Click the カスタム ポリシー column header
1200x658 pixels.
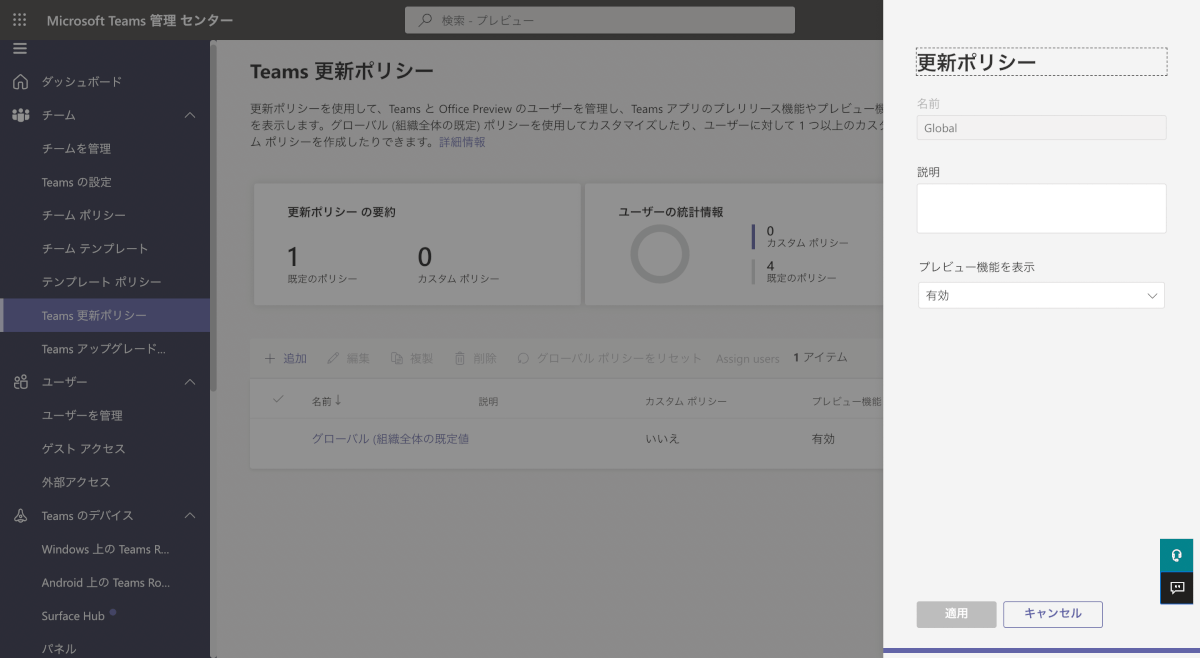[x=686, y=402]
